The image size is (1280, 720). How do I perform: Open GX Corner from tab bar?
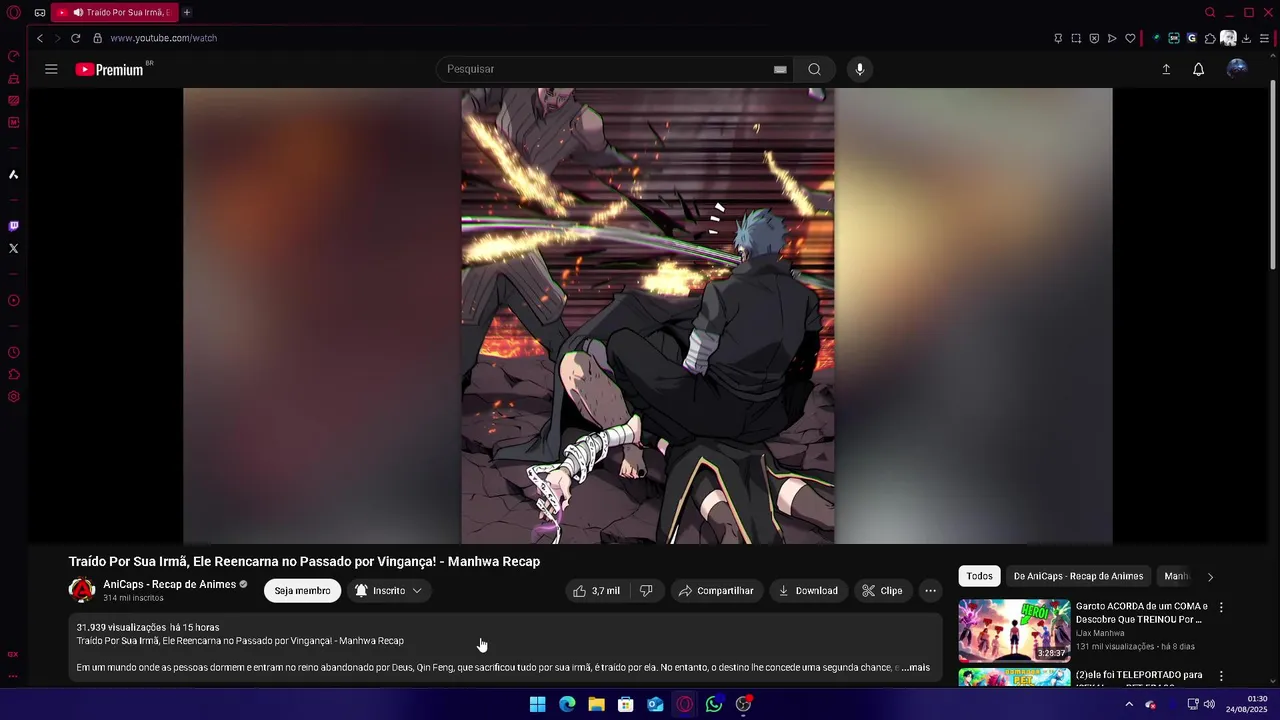39,12
